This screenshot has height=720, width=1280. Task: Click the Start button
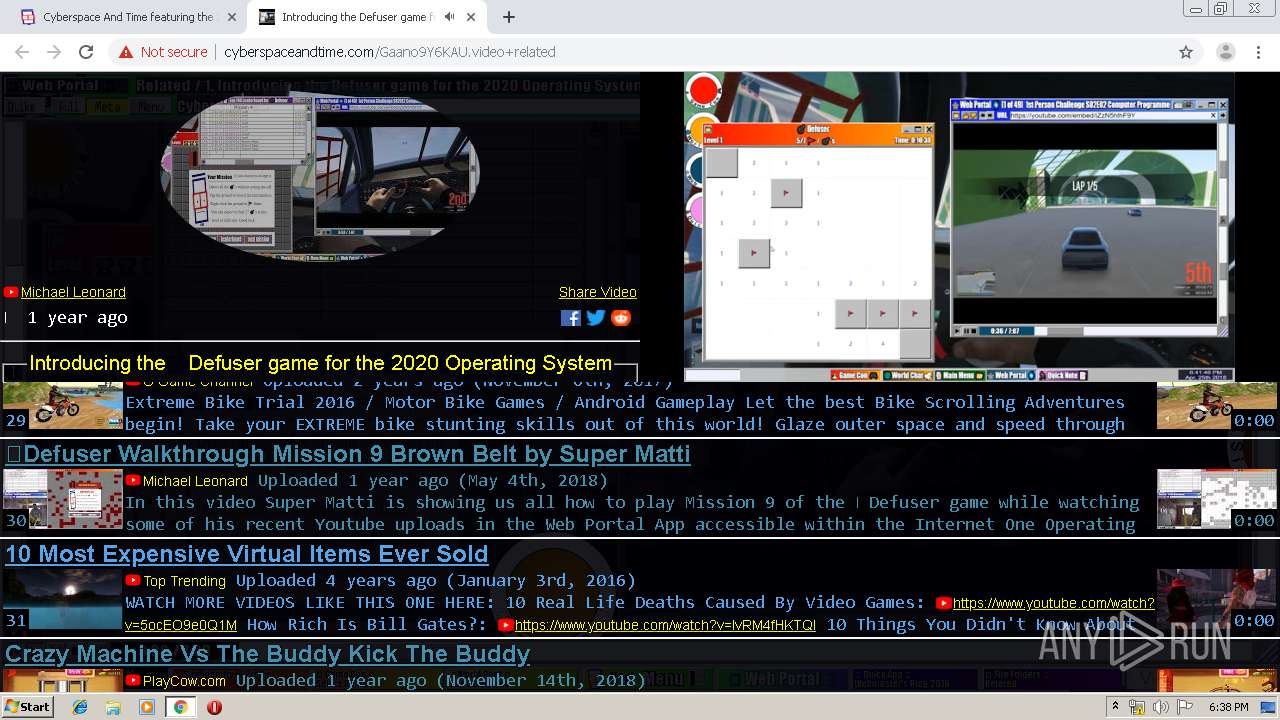click(27, 707)
